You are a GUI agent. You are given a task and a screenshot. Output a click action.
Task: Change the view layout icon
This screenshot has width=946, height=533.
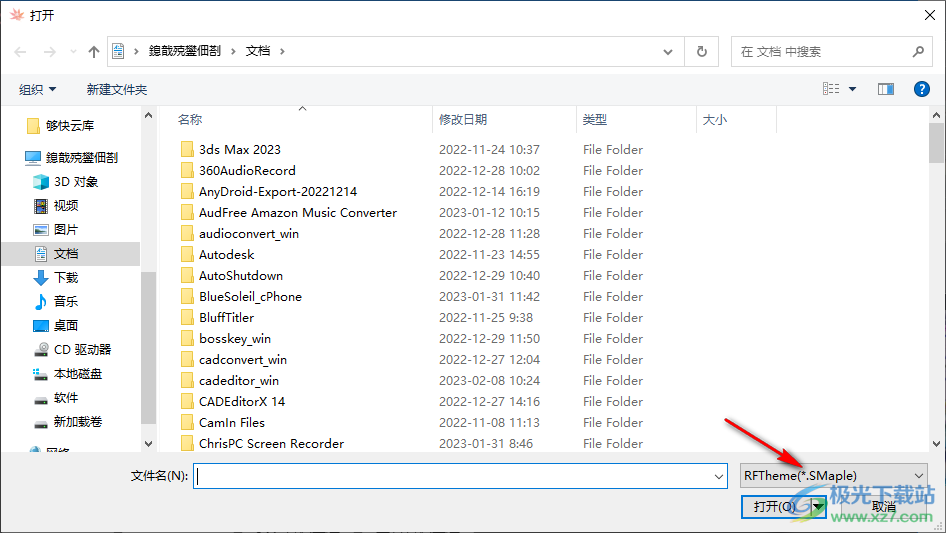(831, 89)
